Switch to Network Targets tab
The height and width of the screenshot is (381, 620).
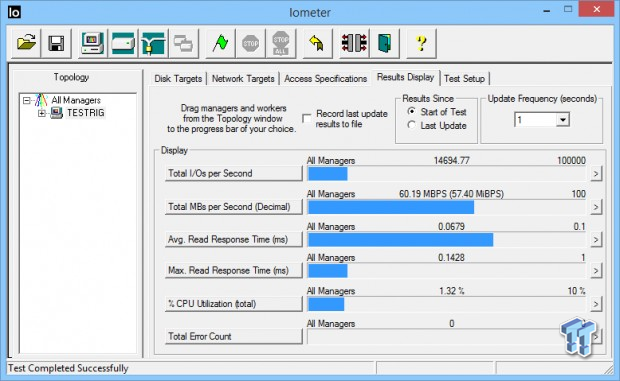point(243,79)
